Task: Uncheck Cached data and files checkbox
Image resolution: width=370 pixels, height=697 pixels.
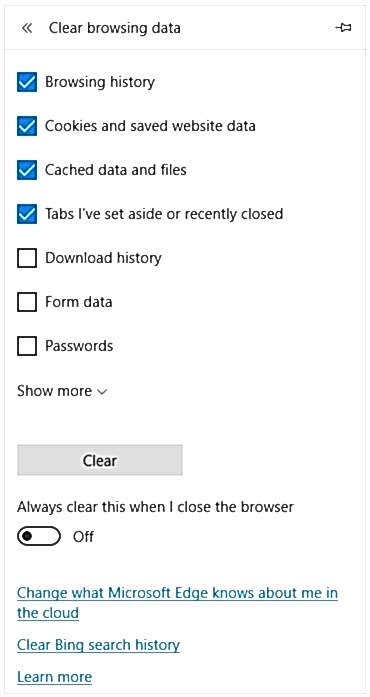Action: pos(27,170)
